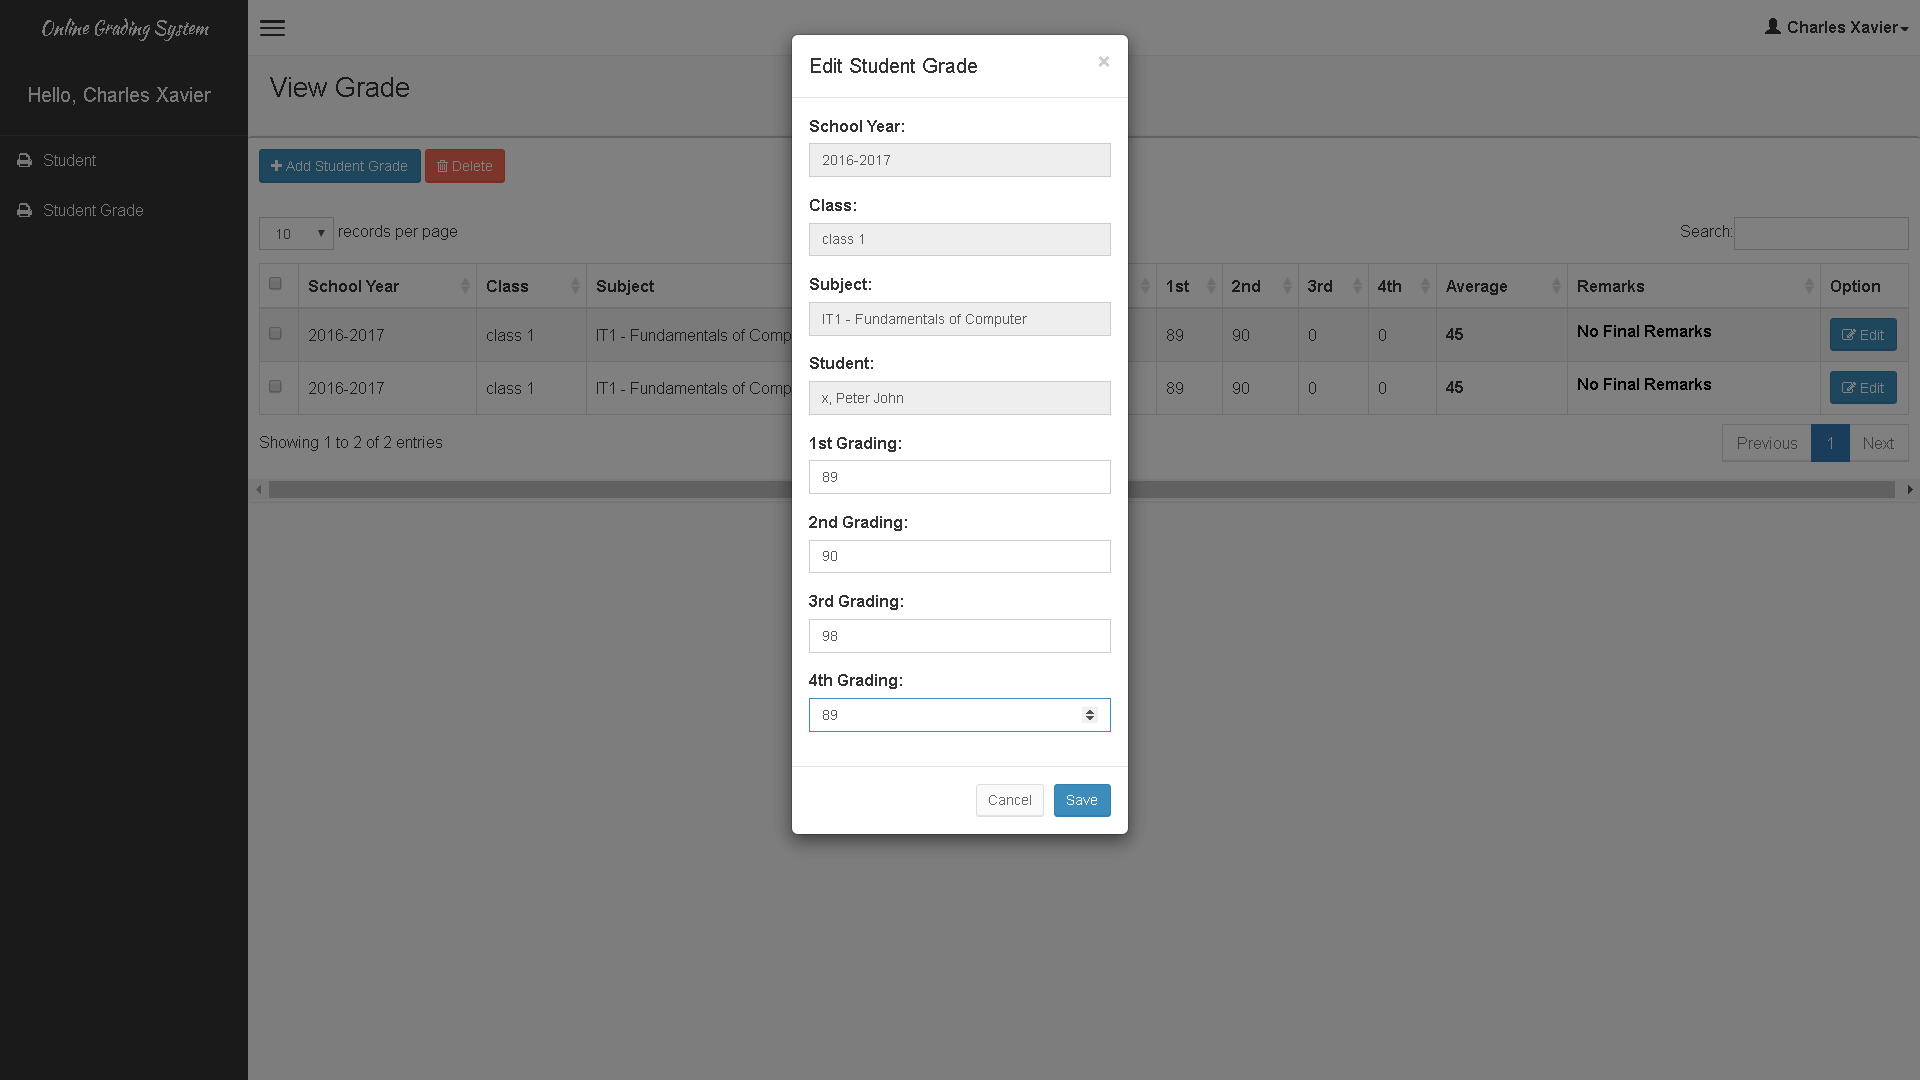This screenshot has width=1920, height=1080.
Task: Toggle the first row checkbox
Action: pos(276,334)
